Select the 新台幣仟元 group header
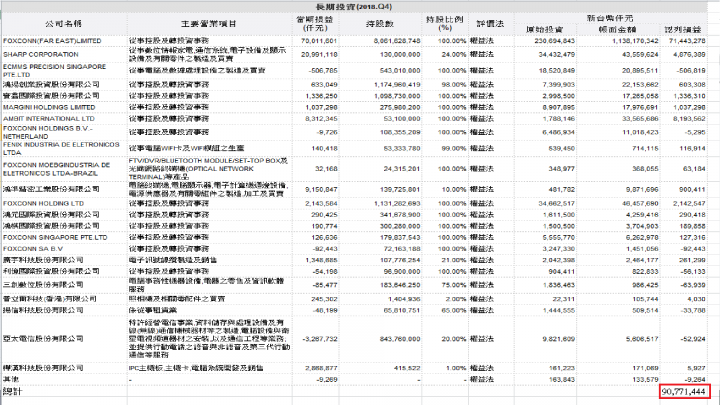Screen dimensions: 720x405 610,18
